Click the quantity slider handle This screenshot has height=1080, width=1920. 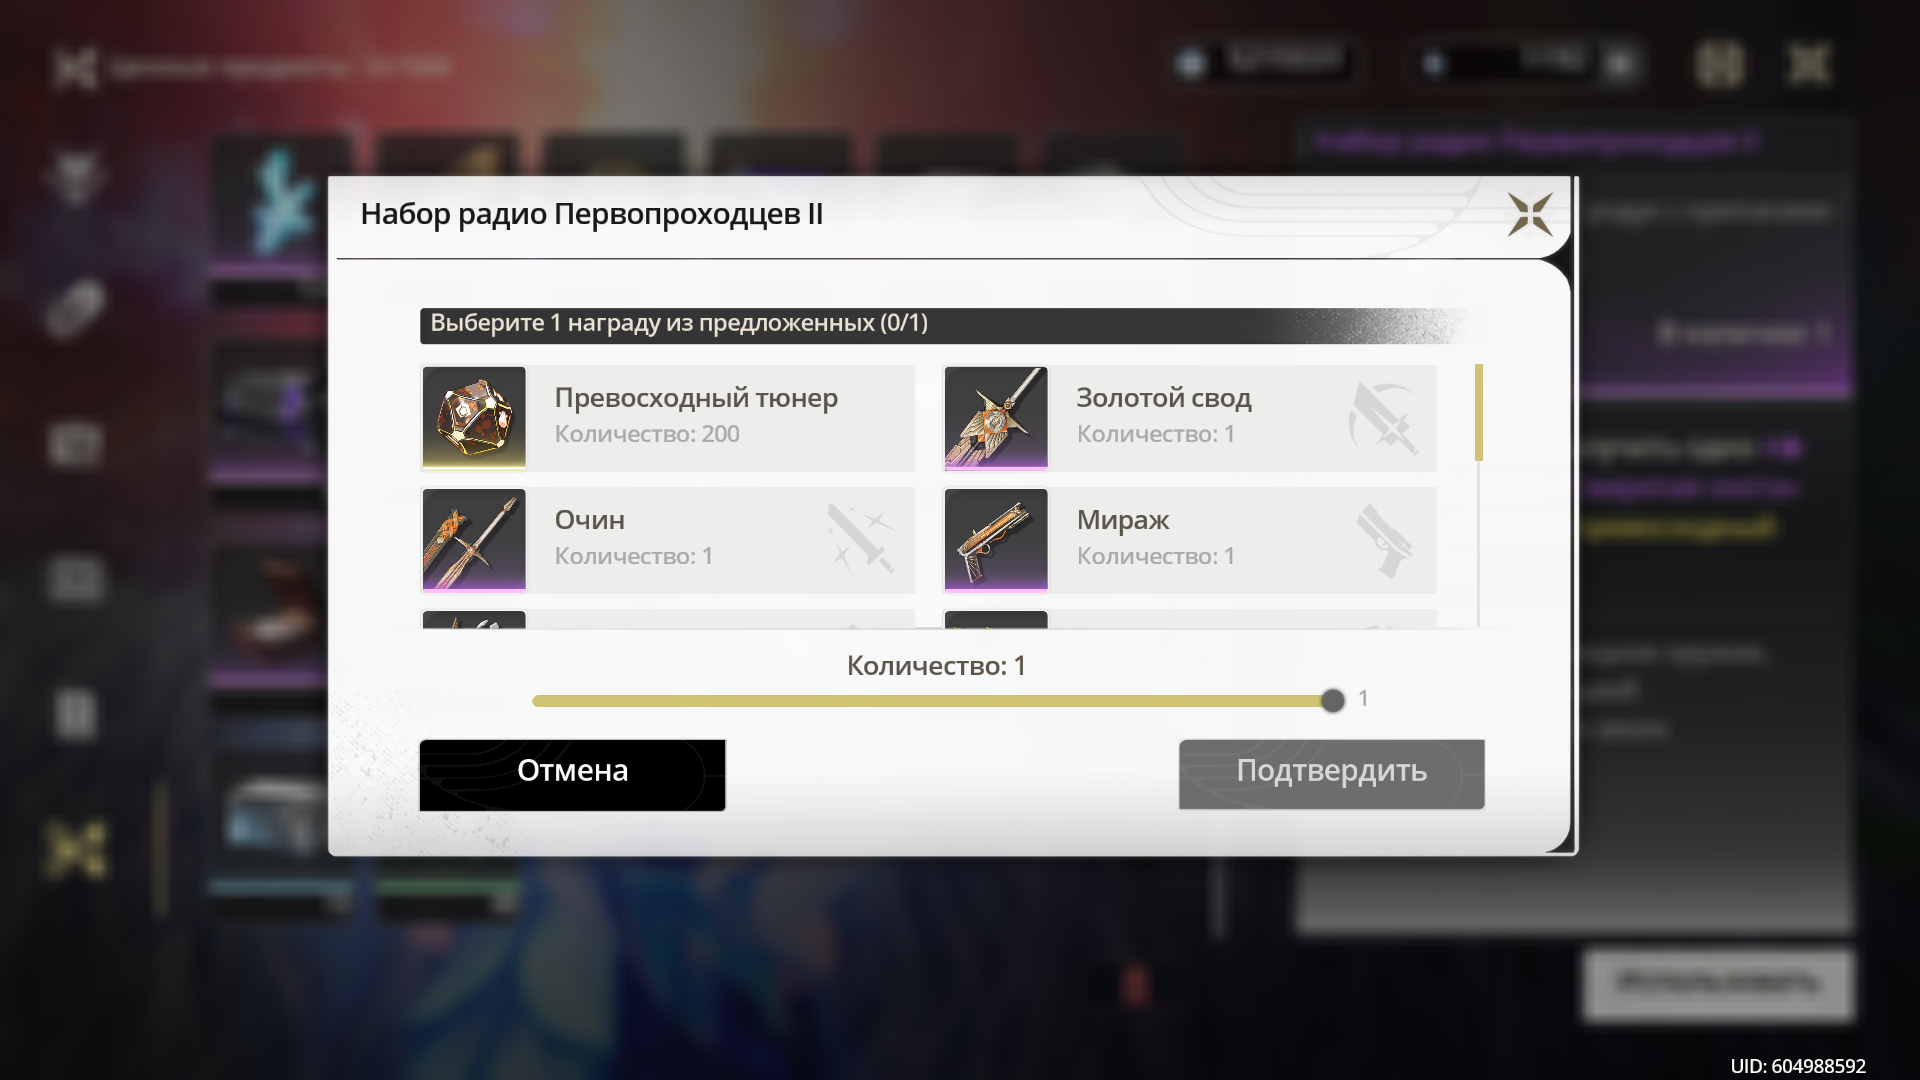click(x=1332, y=701)
